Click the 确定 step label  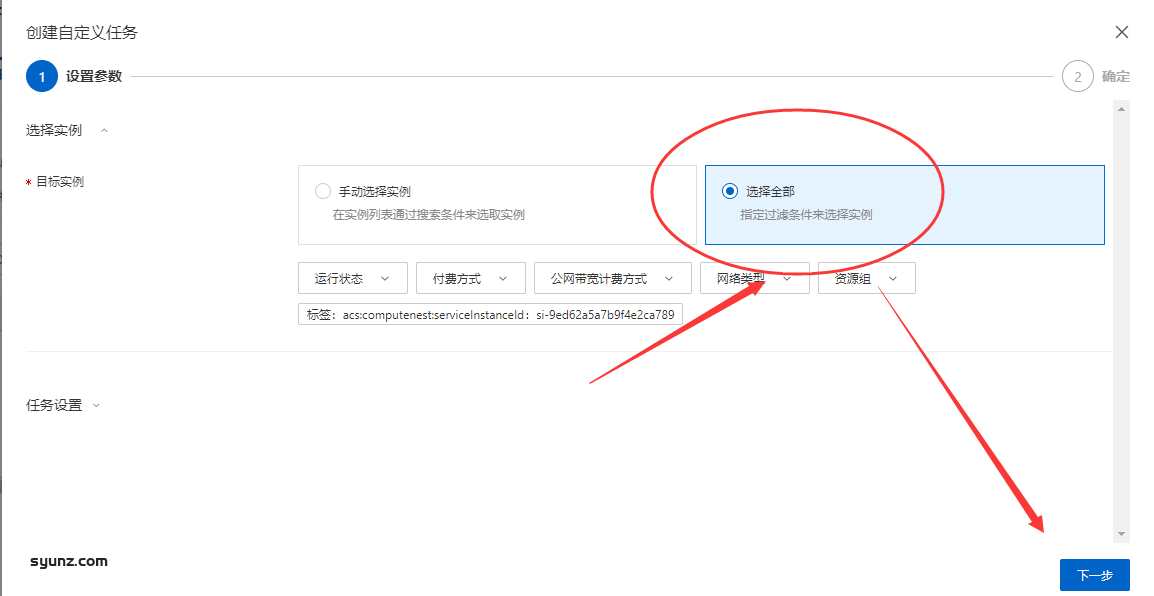tap(1116, 77)
